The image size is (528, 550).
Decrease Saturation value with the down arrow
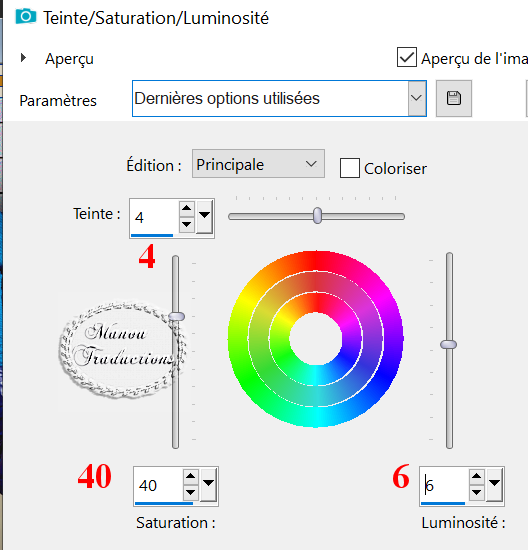pos(191,492)
